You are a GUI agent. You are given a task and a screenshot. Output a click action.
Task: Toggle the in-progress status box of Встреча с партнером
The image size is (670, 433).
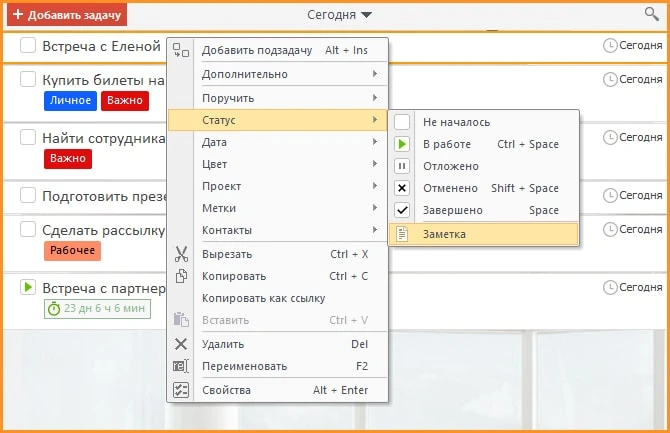tap(28, 287)
